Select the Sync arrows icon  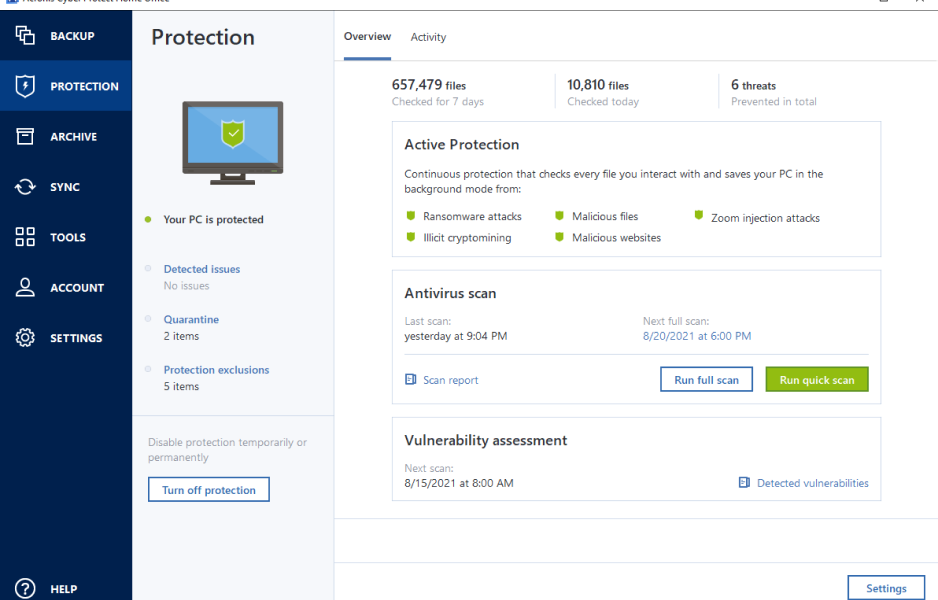(25, 187)
